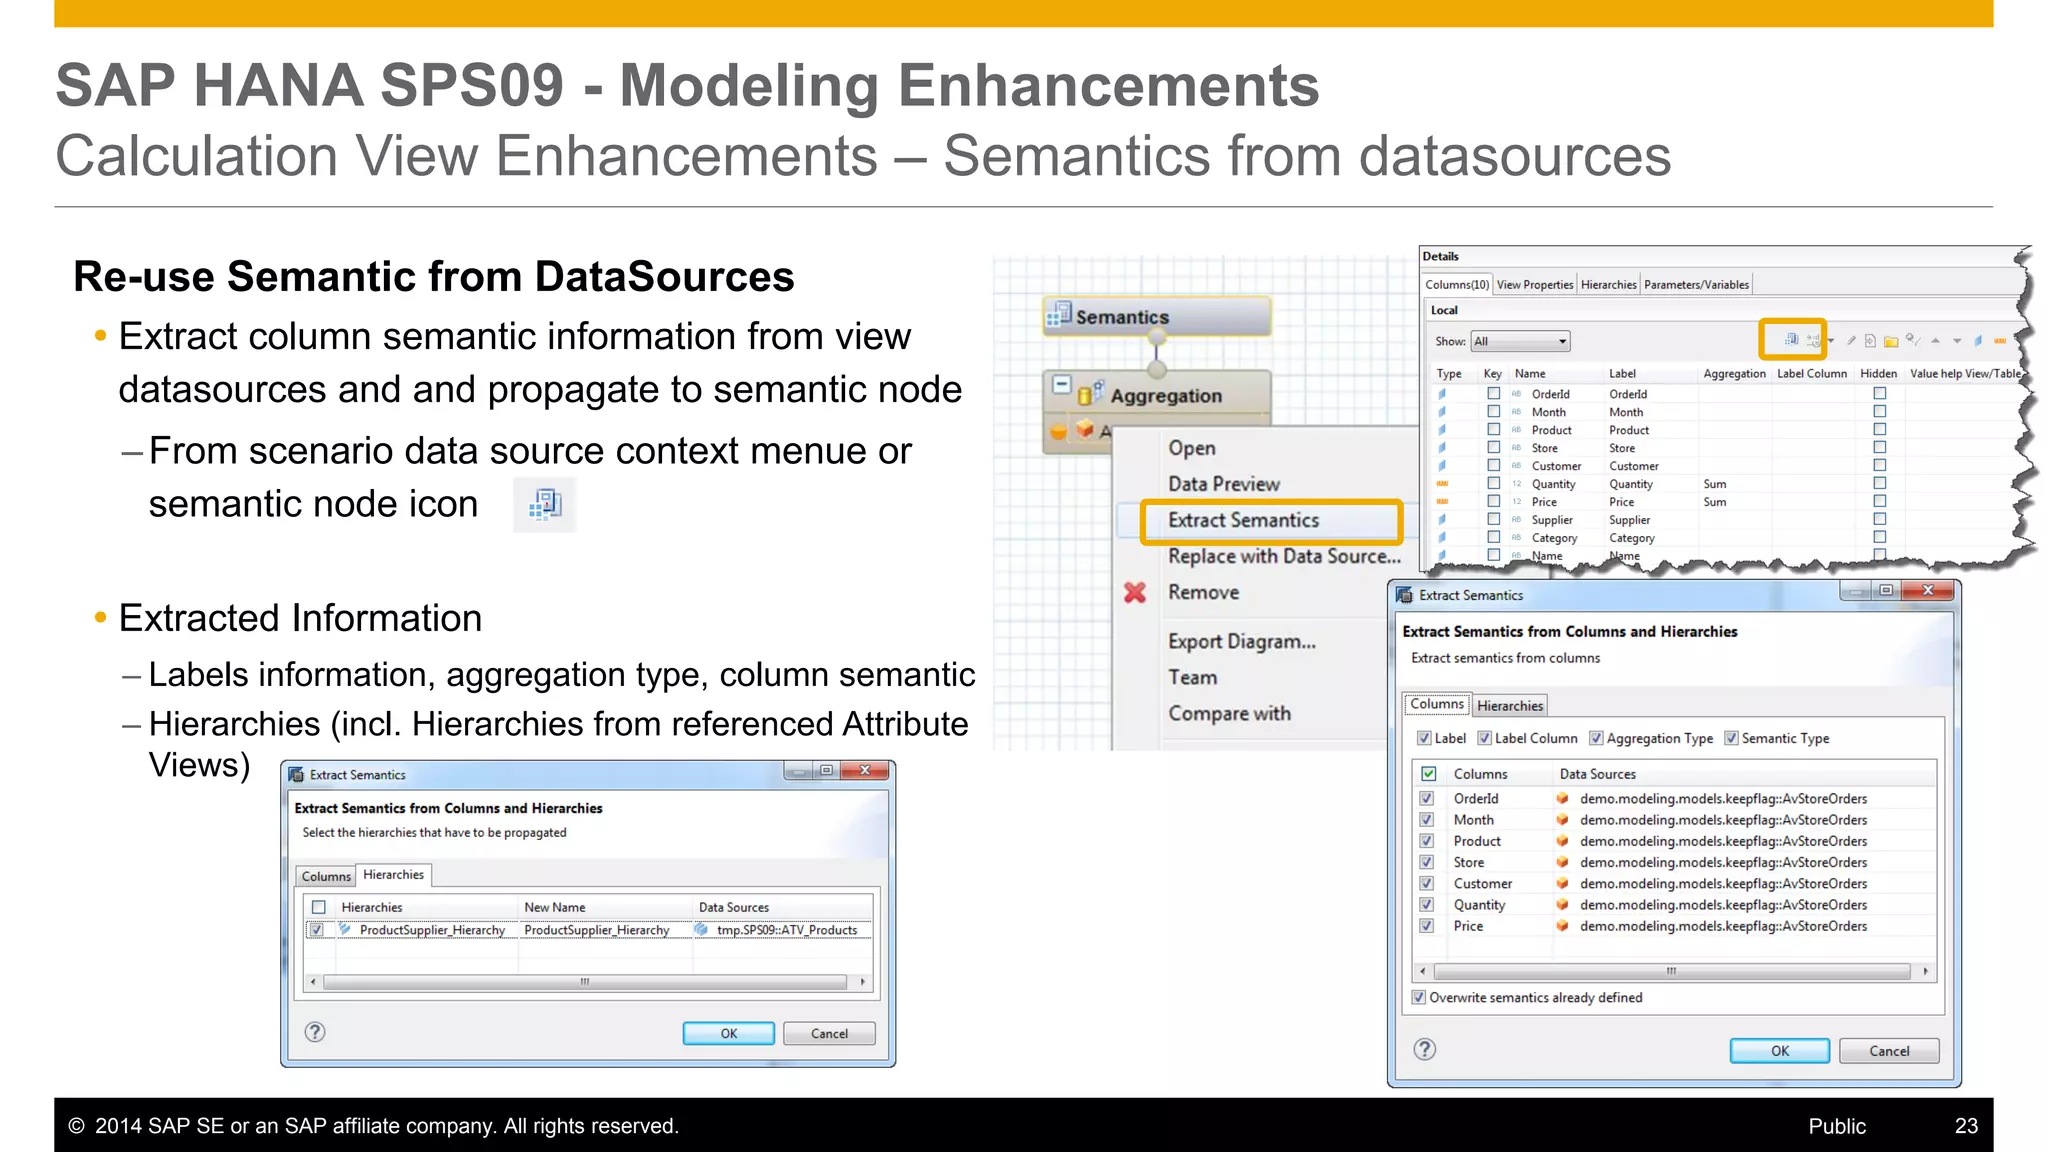Open the Show: All dropdown
The image size is (2048, 1152).
coord(1520,341)
